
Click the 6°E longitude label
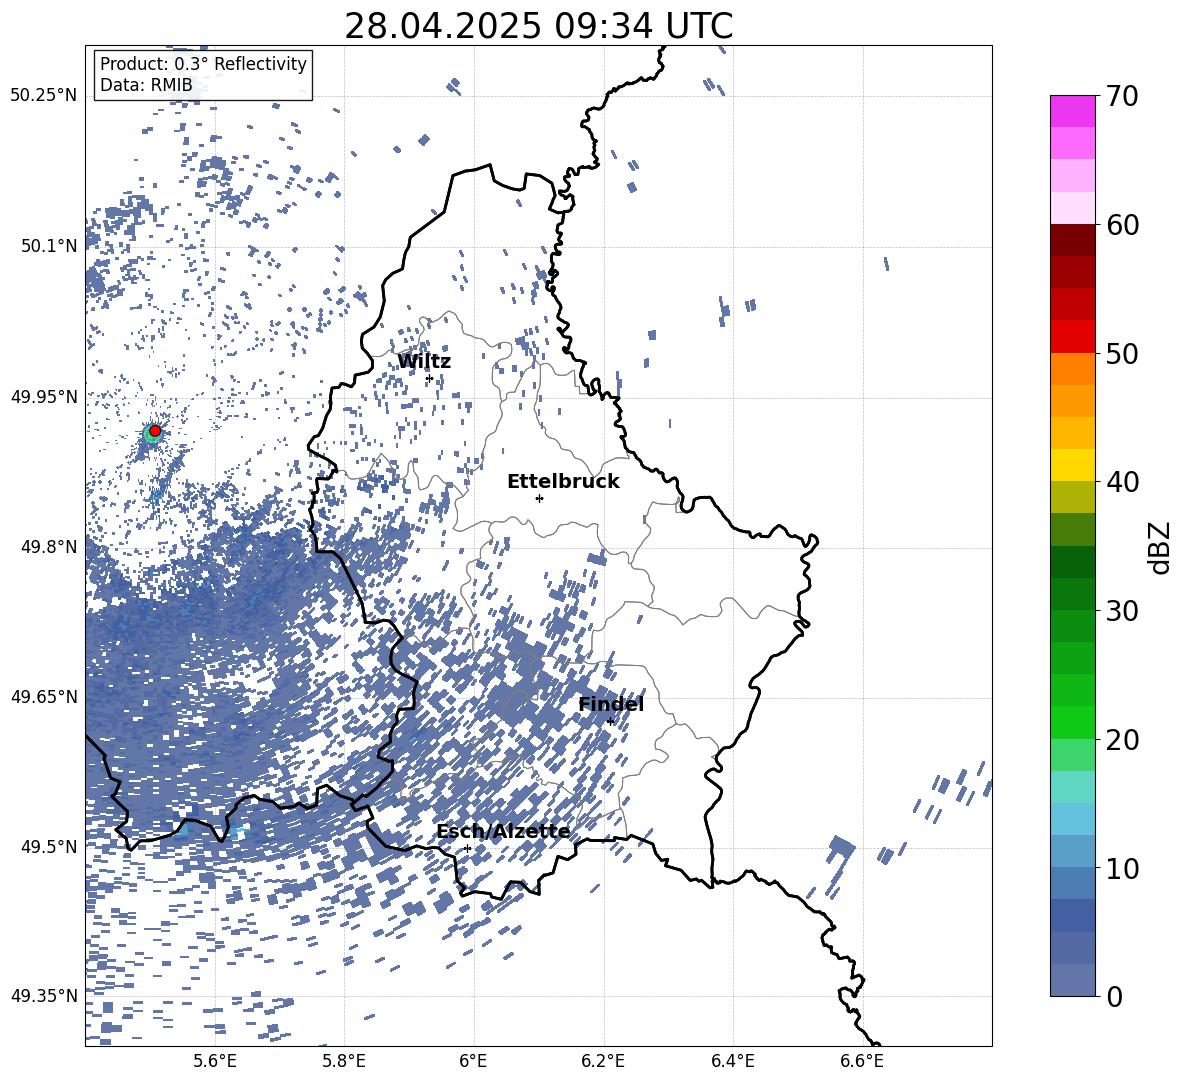tap(473, 1061)
